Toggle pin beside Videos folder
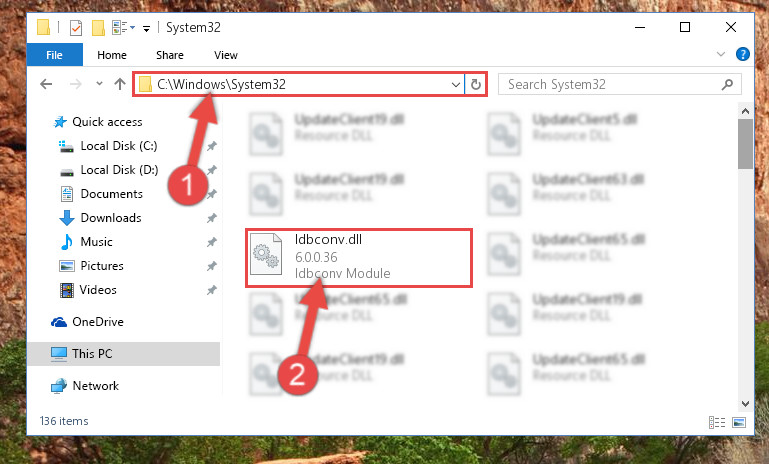This screenshot has width=769, height=464. [x=211, y=290]
